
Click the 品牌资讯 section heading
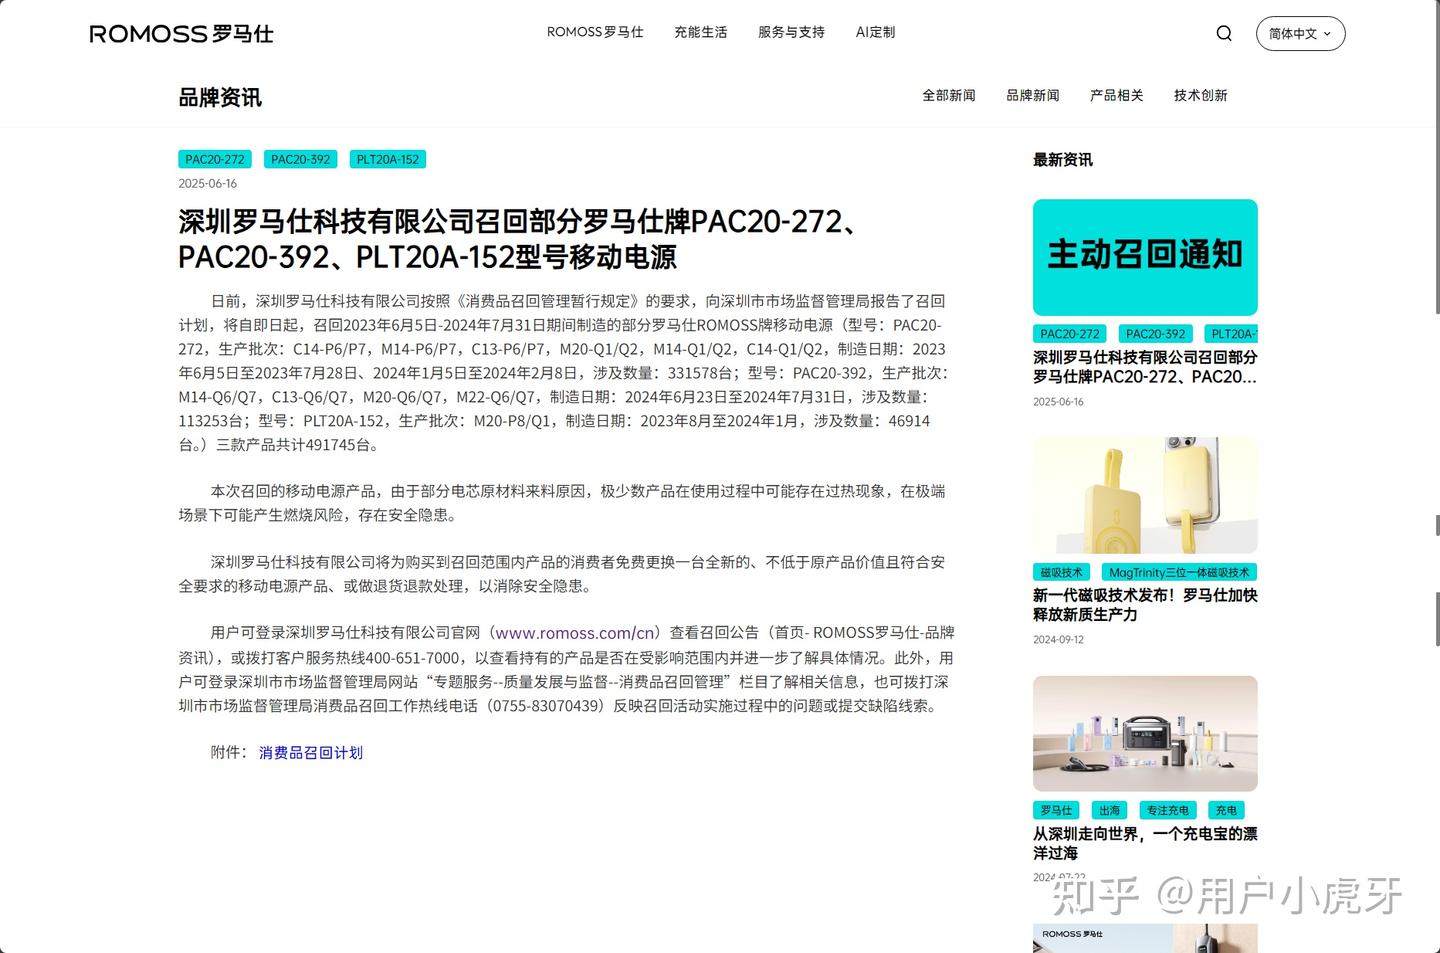pyautogui.click(x=220, y=97)
